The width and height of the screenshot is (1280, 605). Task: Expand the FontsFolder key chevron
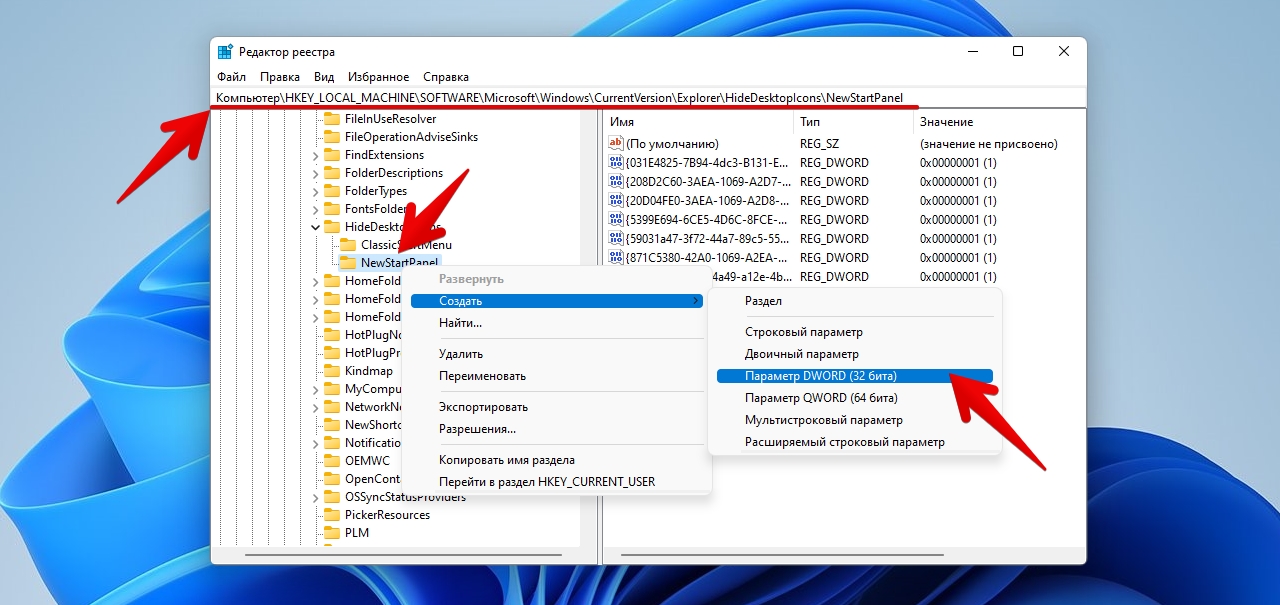click(315, 209)
